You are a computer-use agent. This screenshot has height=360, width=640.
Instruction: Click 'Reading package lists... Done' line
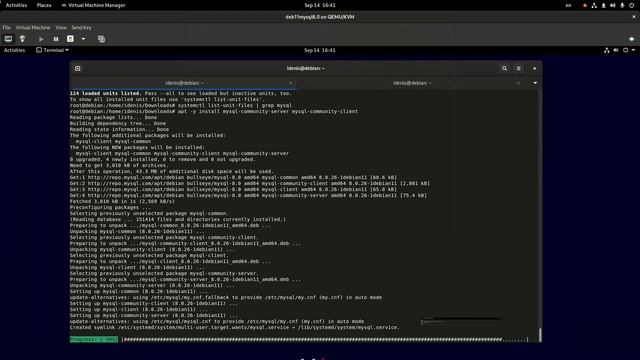coord(113,118)
